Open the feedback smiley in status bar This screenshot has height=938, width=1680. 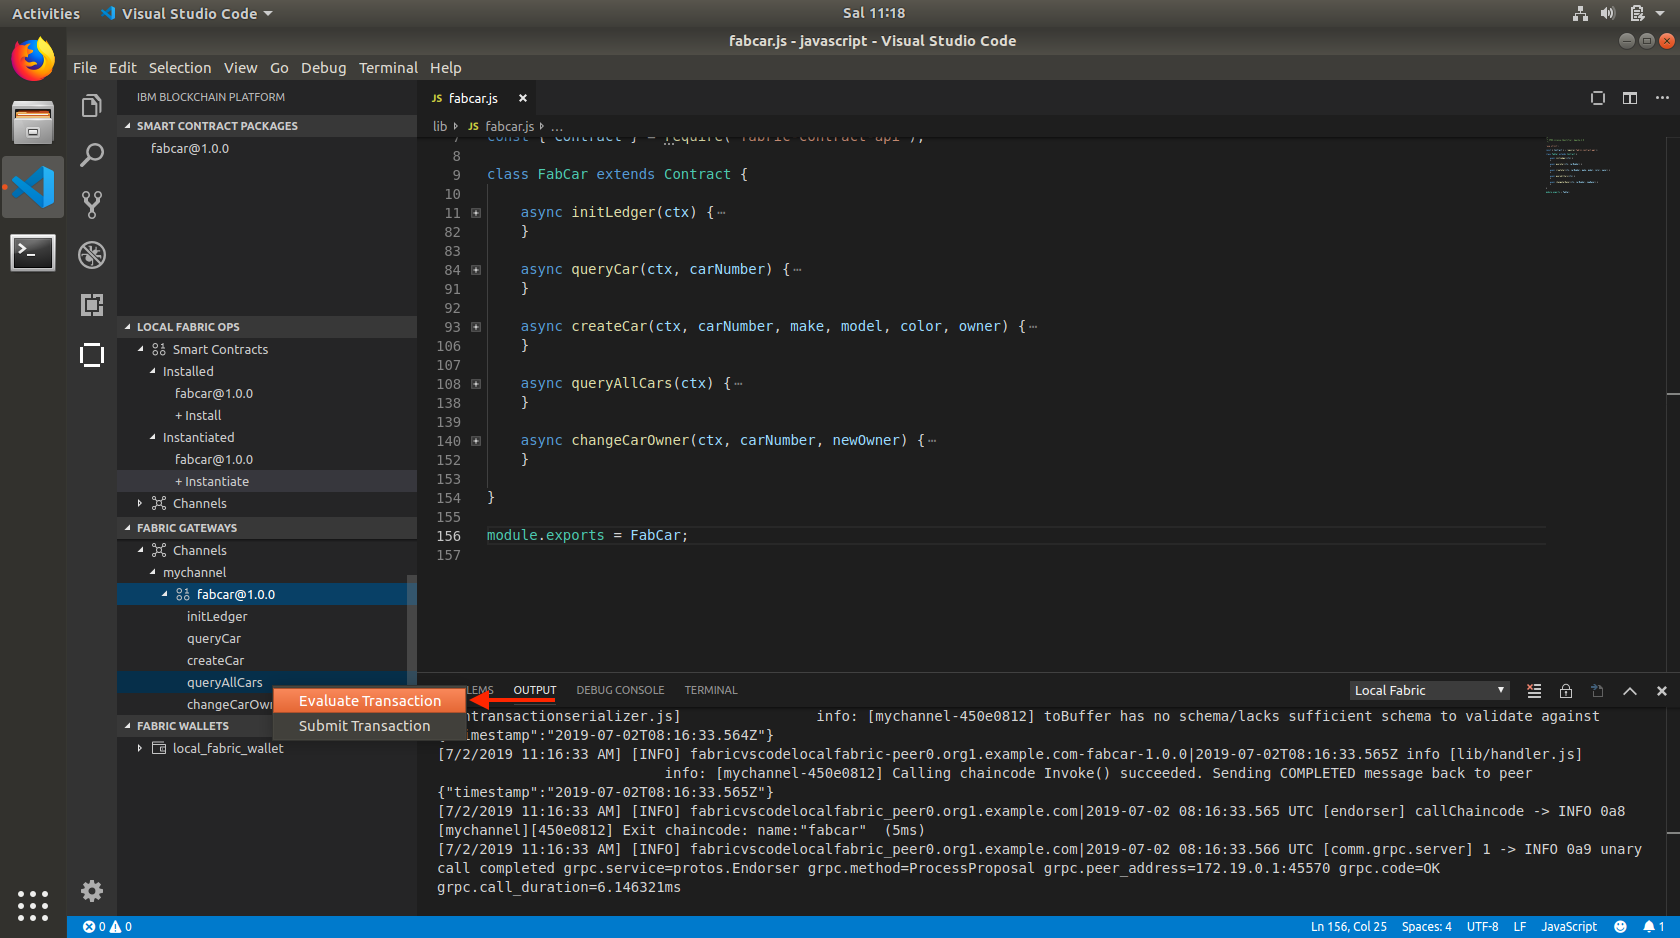point(1620,927)
